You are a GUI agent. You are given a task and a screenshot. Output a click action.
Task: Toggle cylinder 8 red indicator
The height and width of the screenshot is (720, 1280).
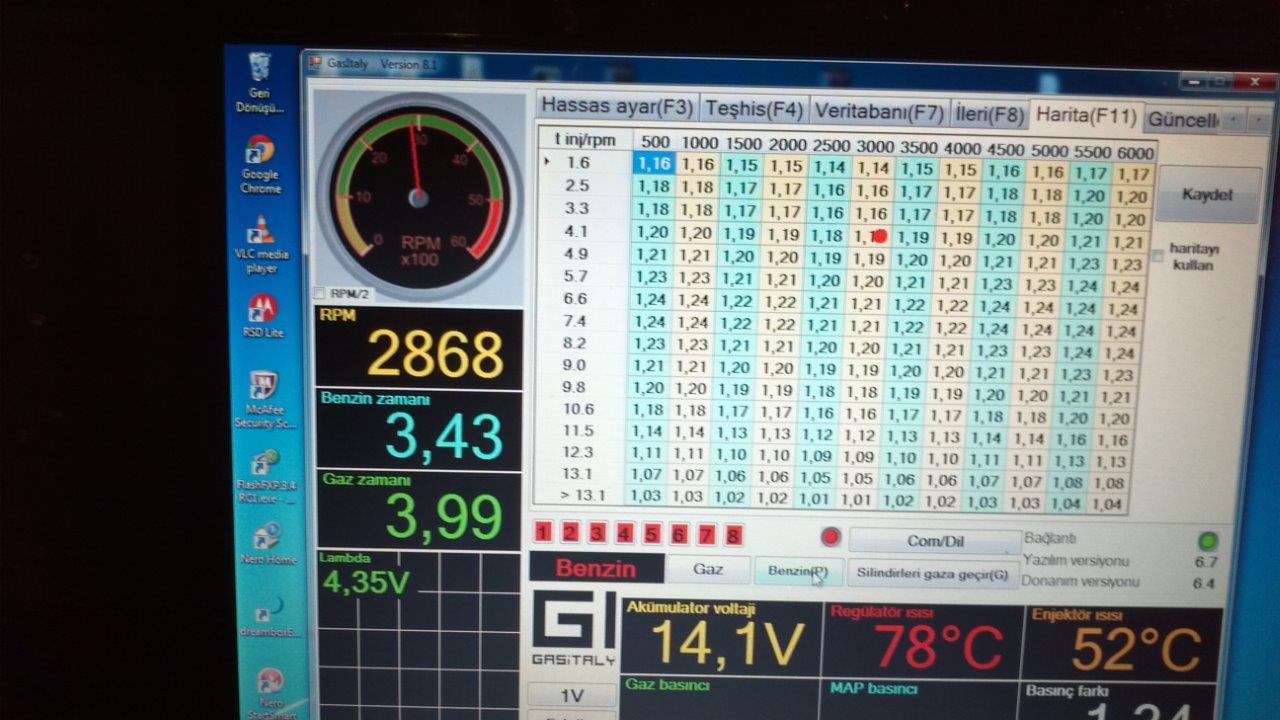pos(733,536)
